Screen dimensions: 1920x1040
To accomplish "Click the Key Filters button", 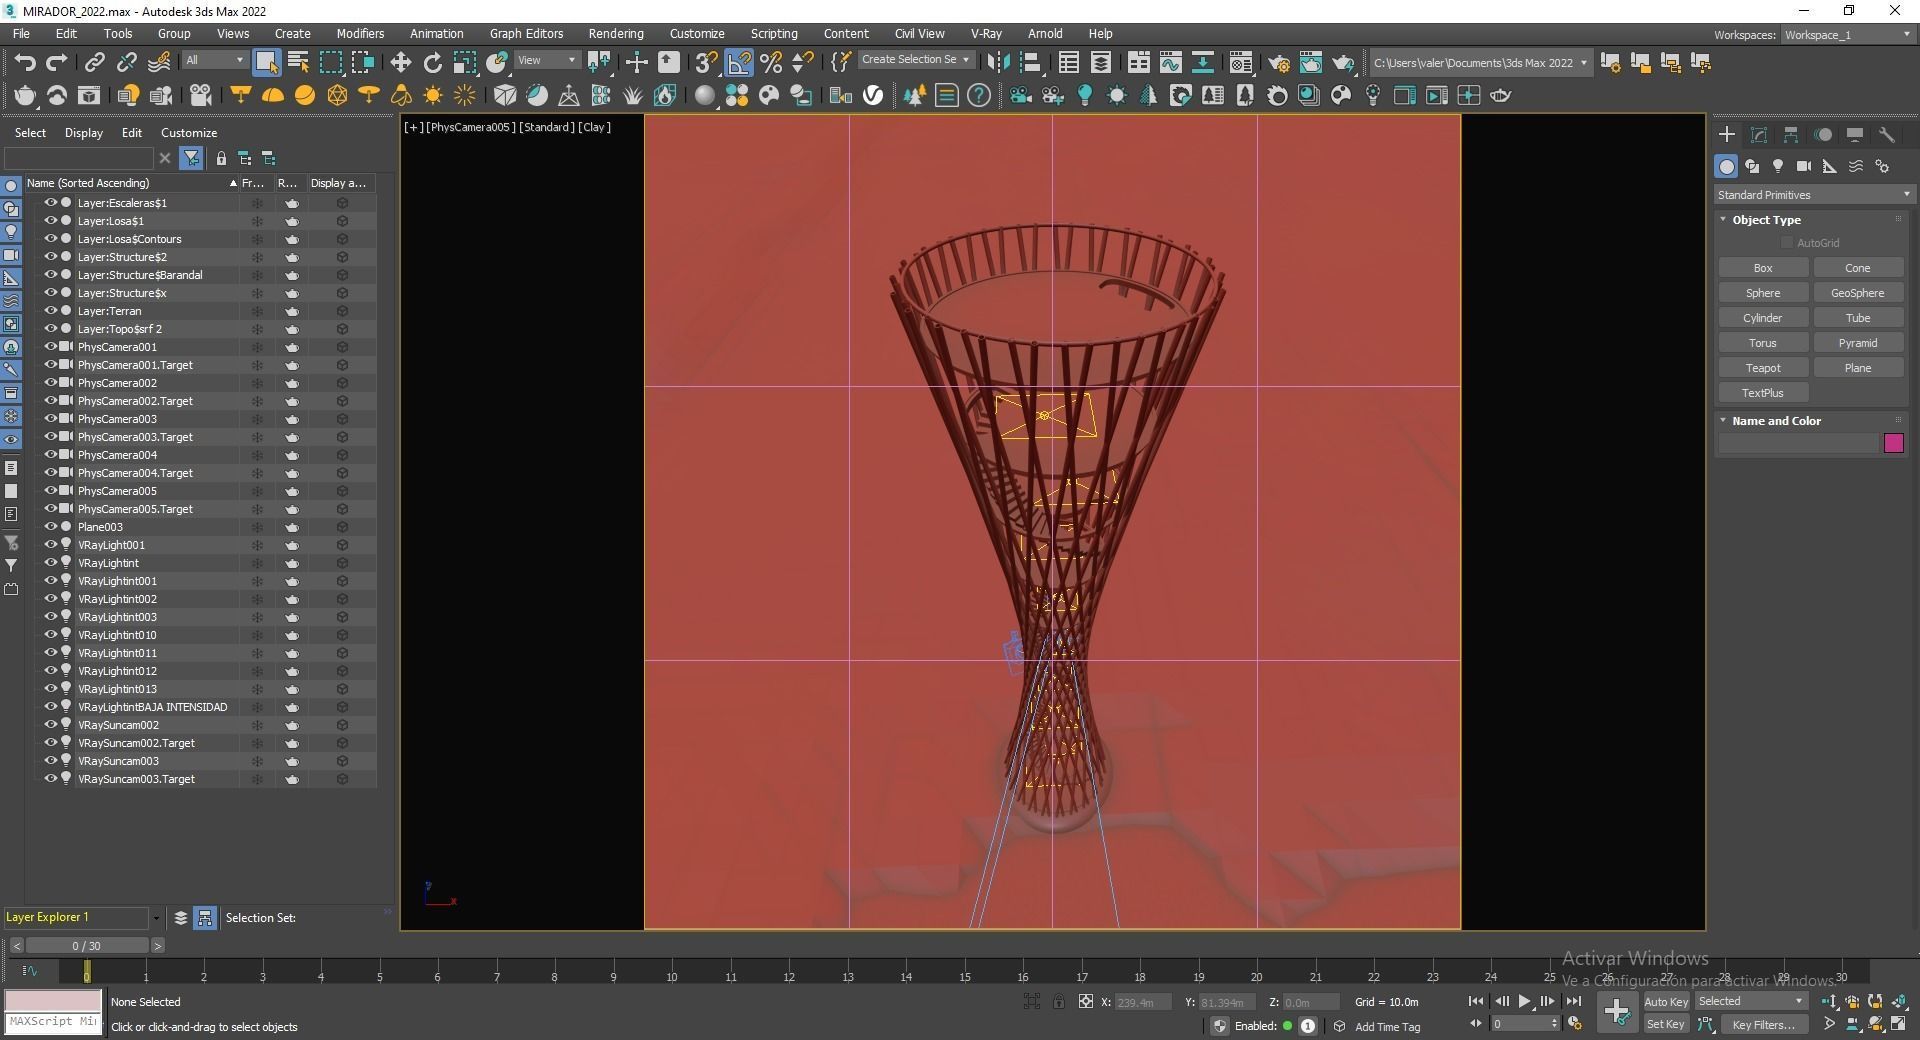I will click(x=1763, y=1024).
